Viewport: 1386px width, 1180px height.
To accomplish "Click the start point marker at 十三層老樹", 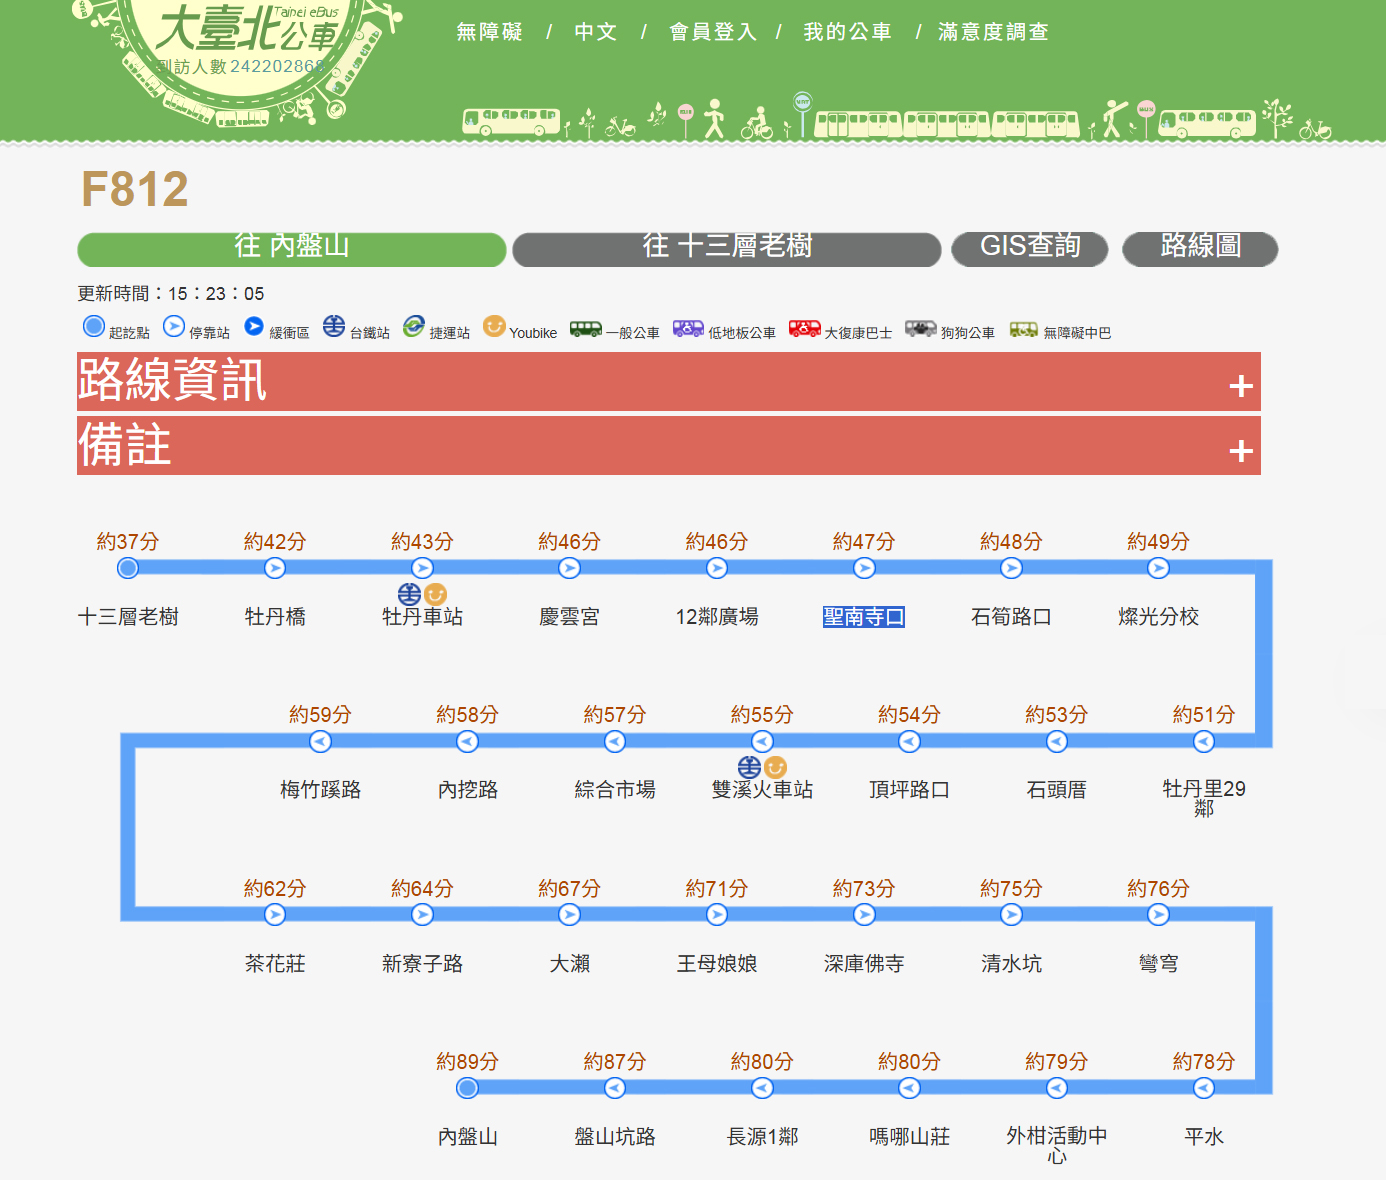I will [128, 568].
